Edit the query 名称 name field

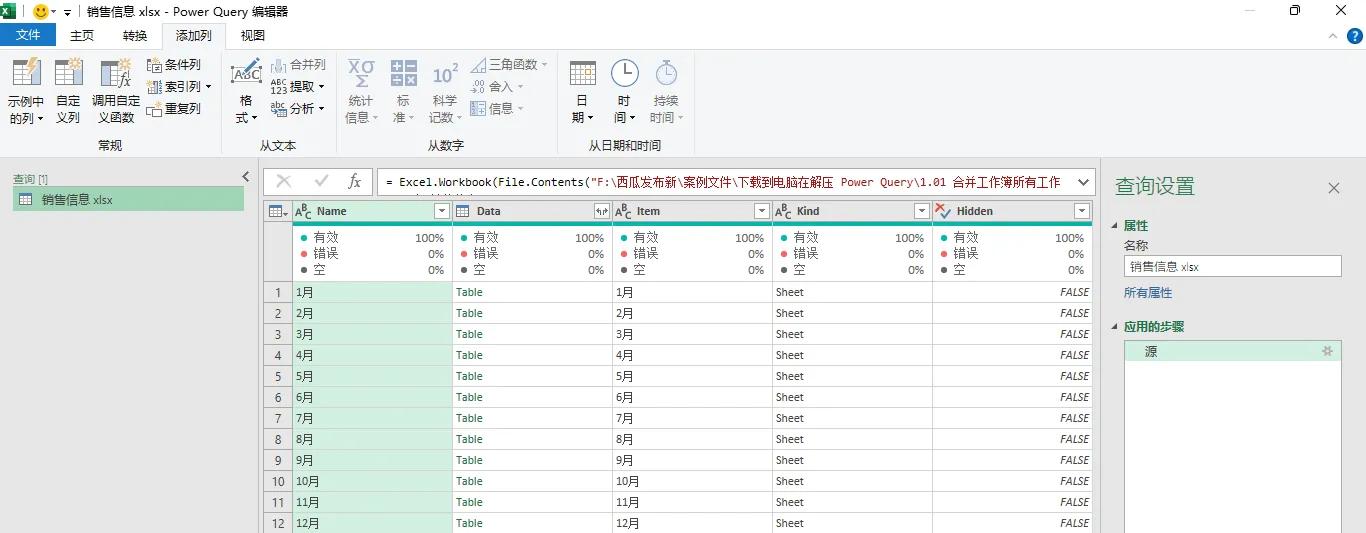(x=1232, y=267)
